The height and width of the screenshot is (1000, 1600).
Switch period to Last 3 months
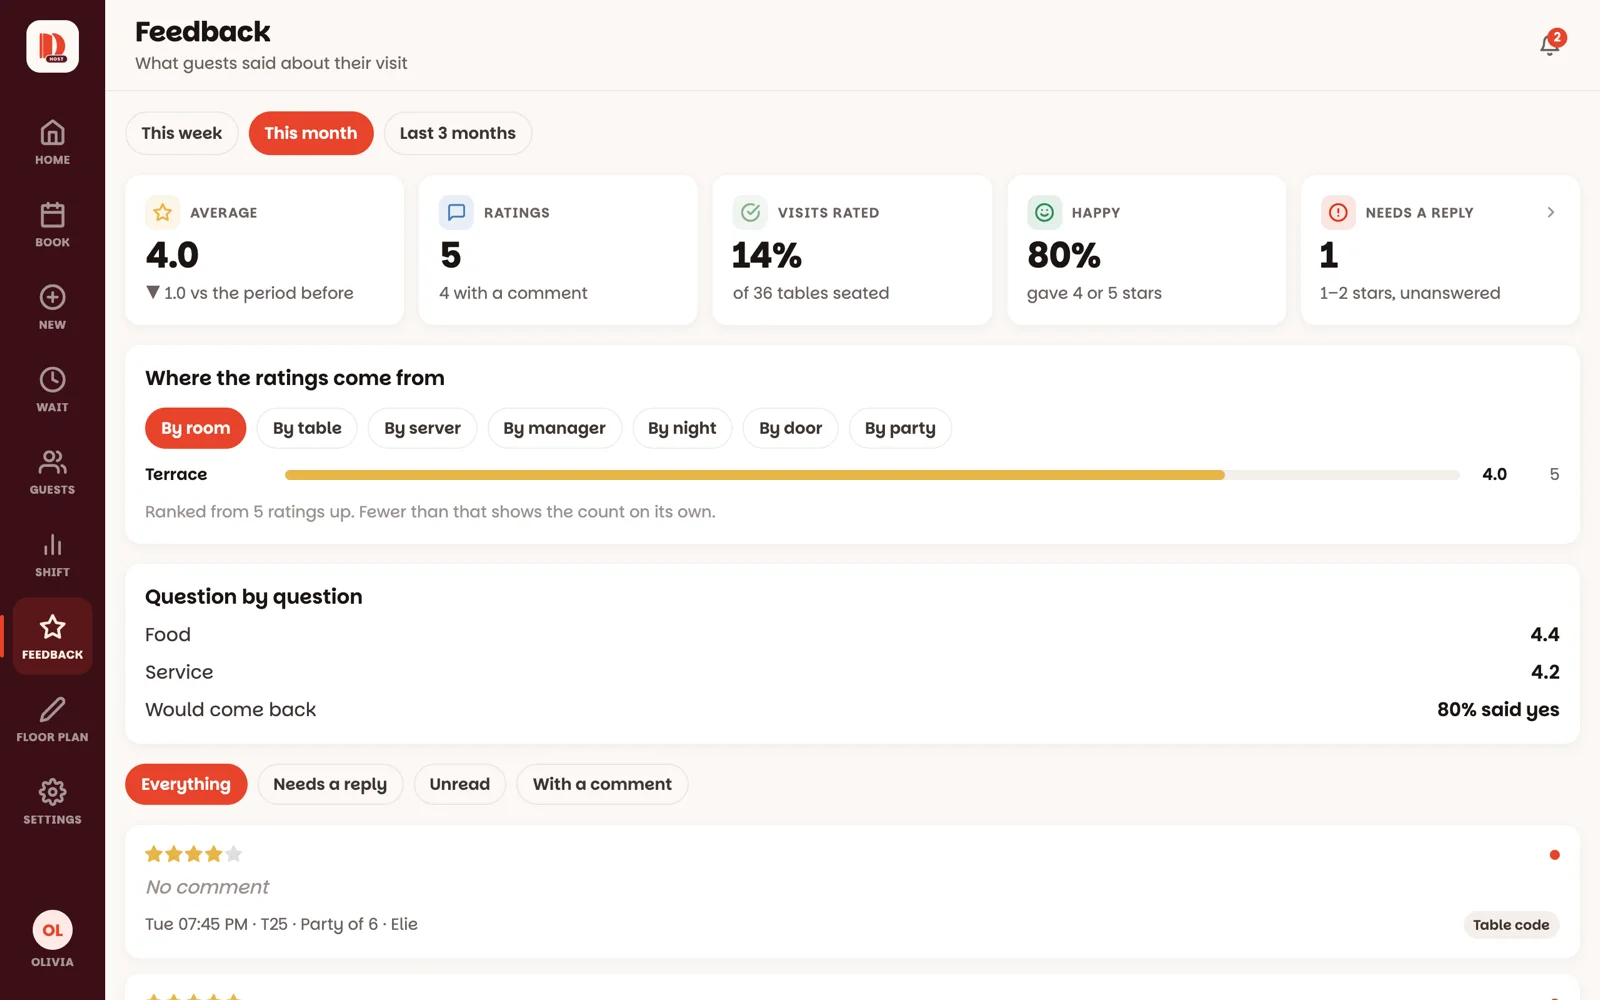click(458, 133)
